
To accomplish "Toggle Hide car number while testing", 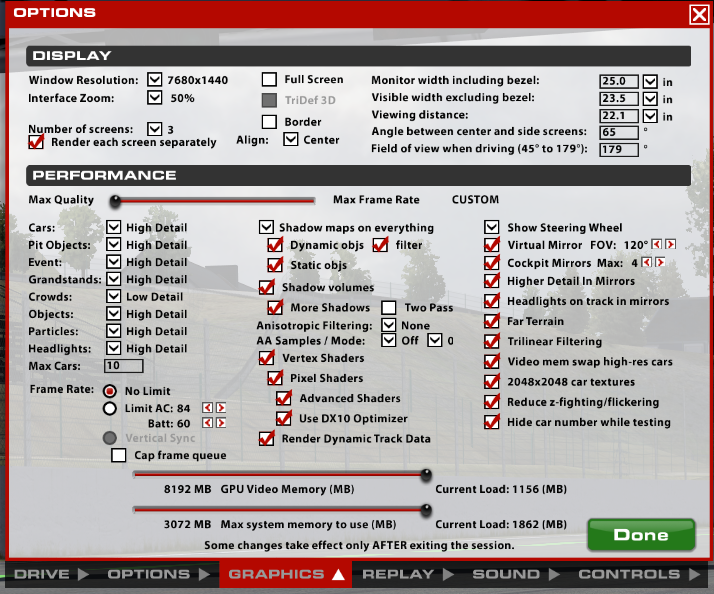I will (x=492, y=422).
